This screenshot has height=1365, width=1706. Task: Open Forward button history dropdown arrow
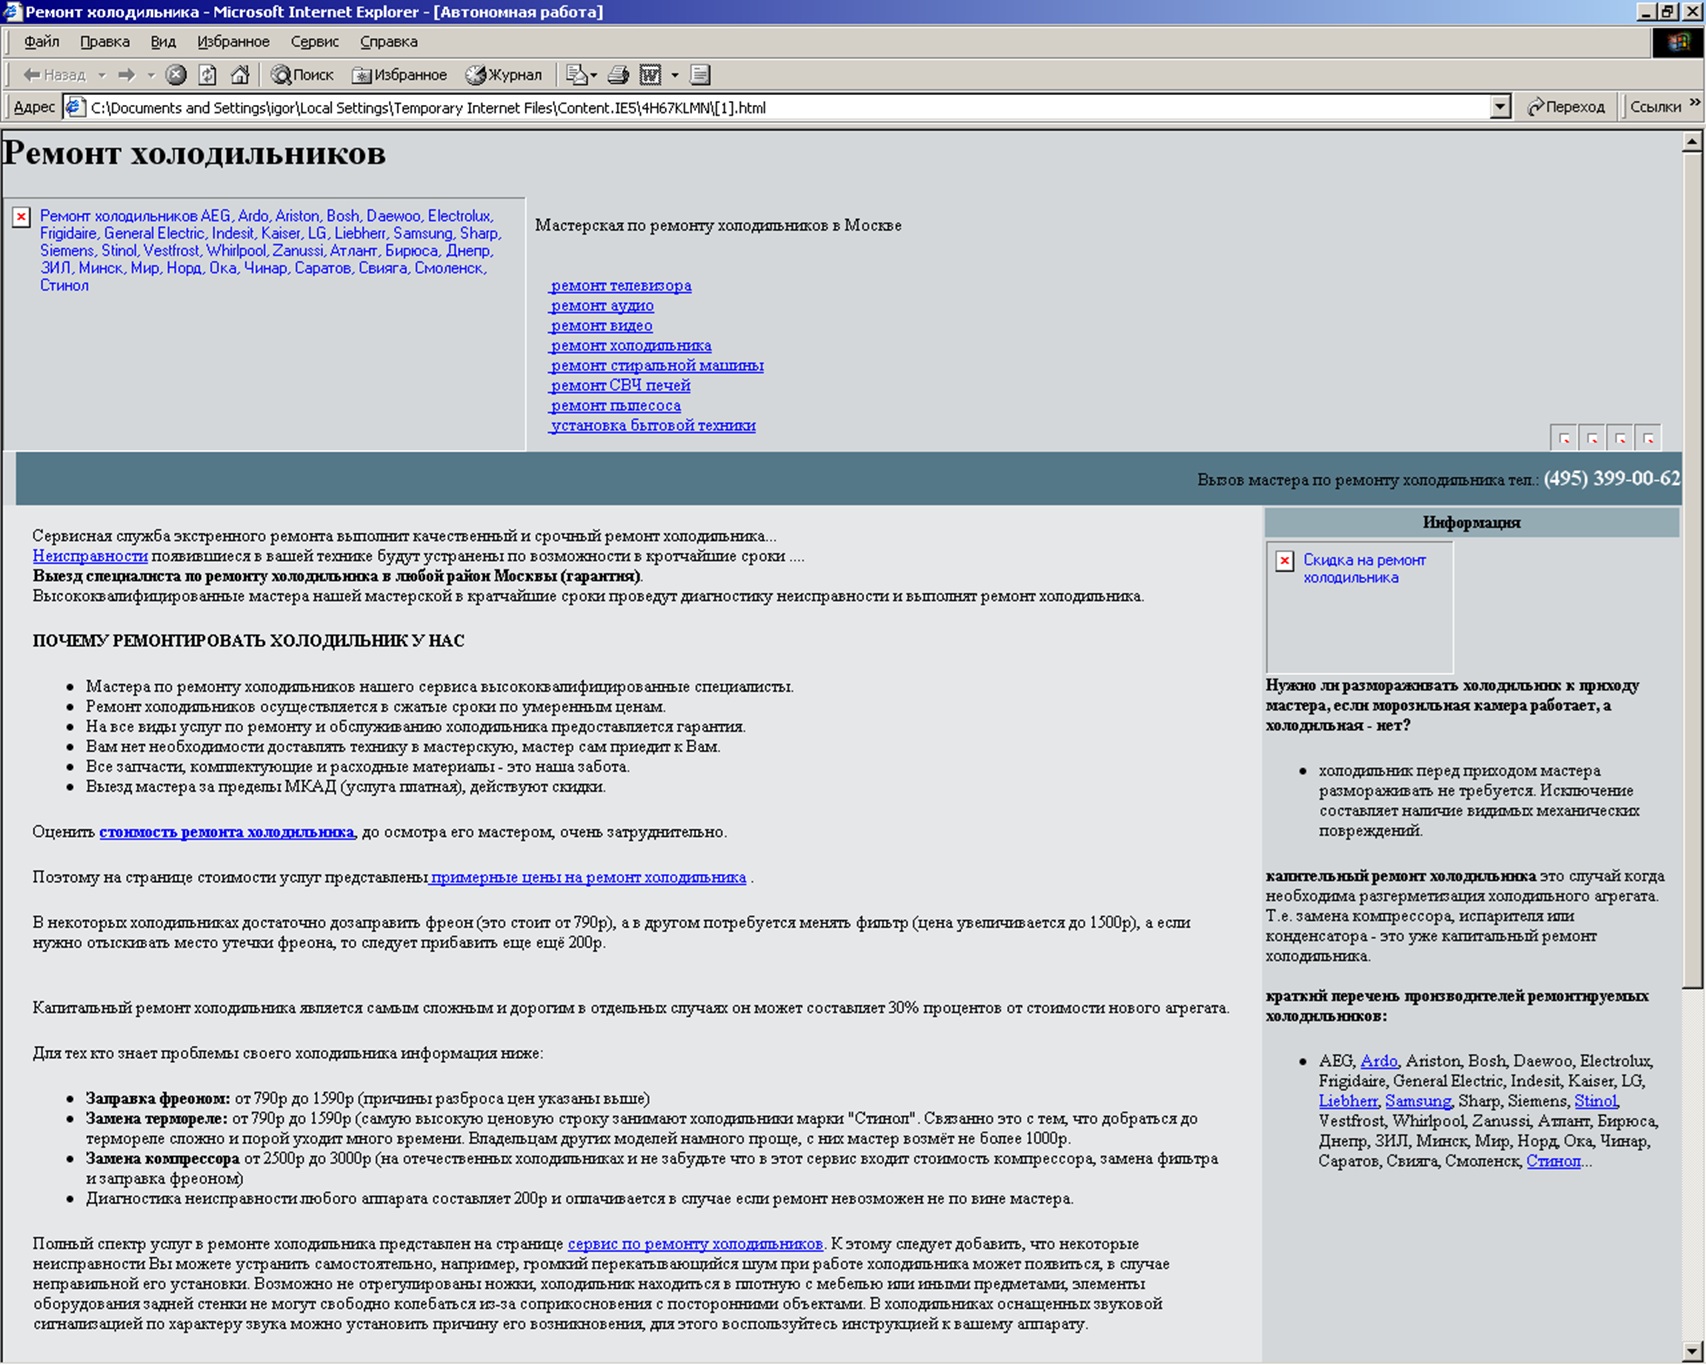(x=151, y=75)
